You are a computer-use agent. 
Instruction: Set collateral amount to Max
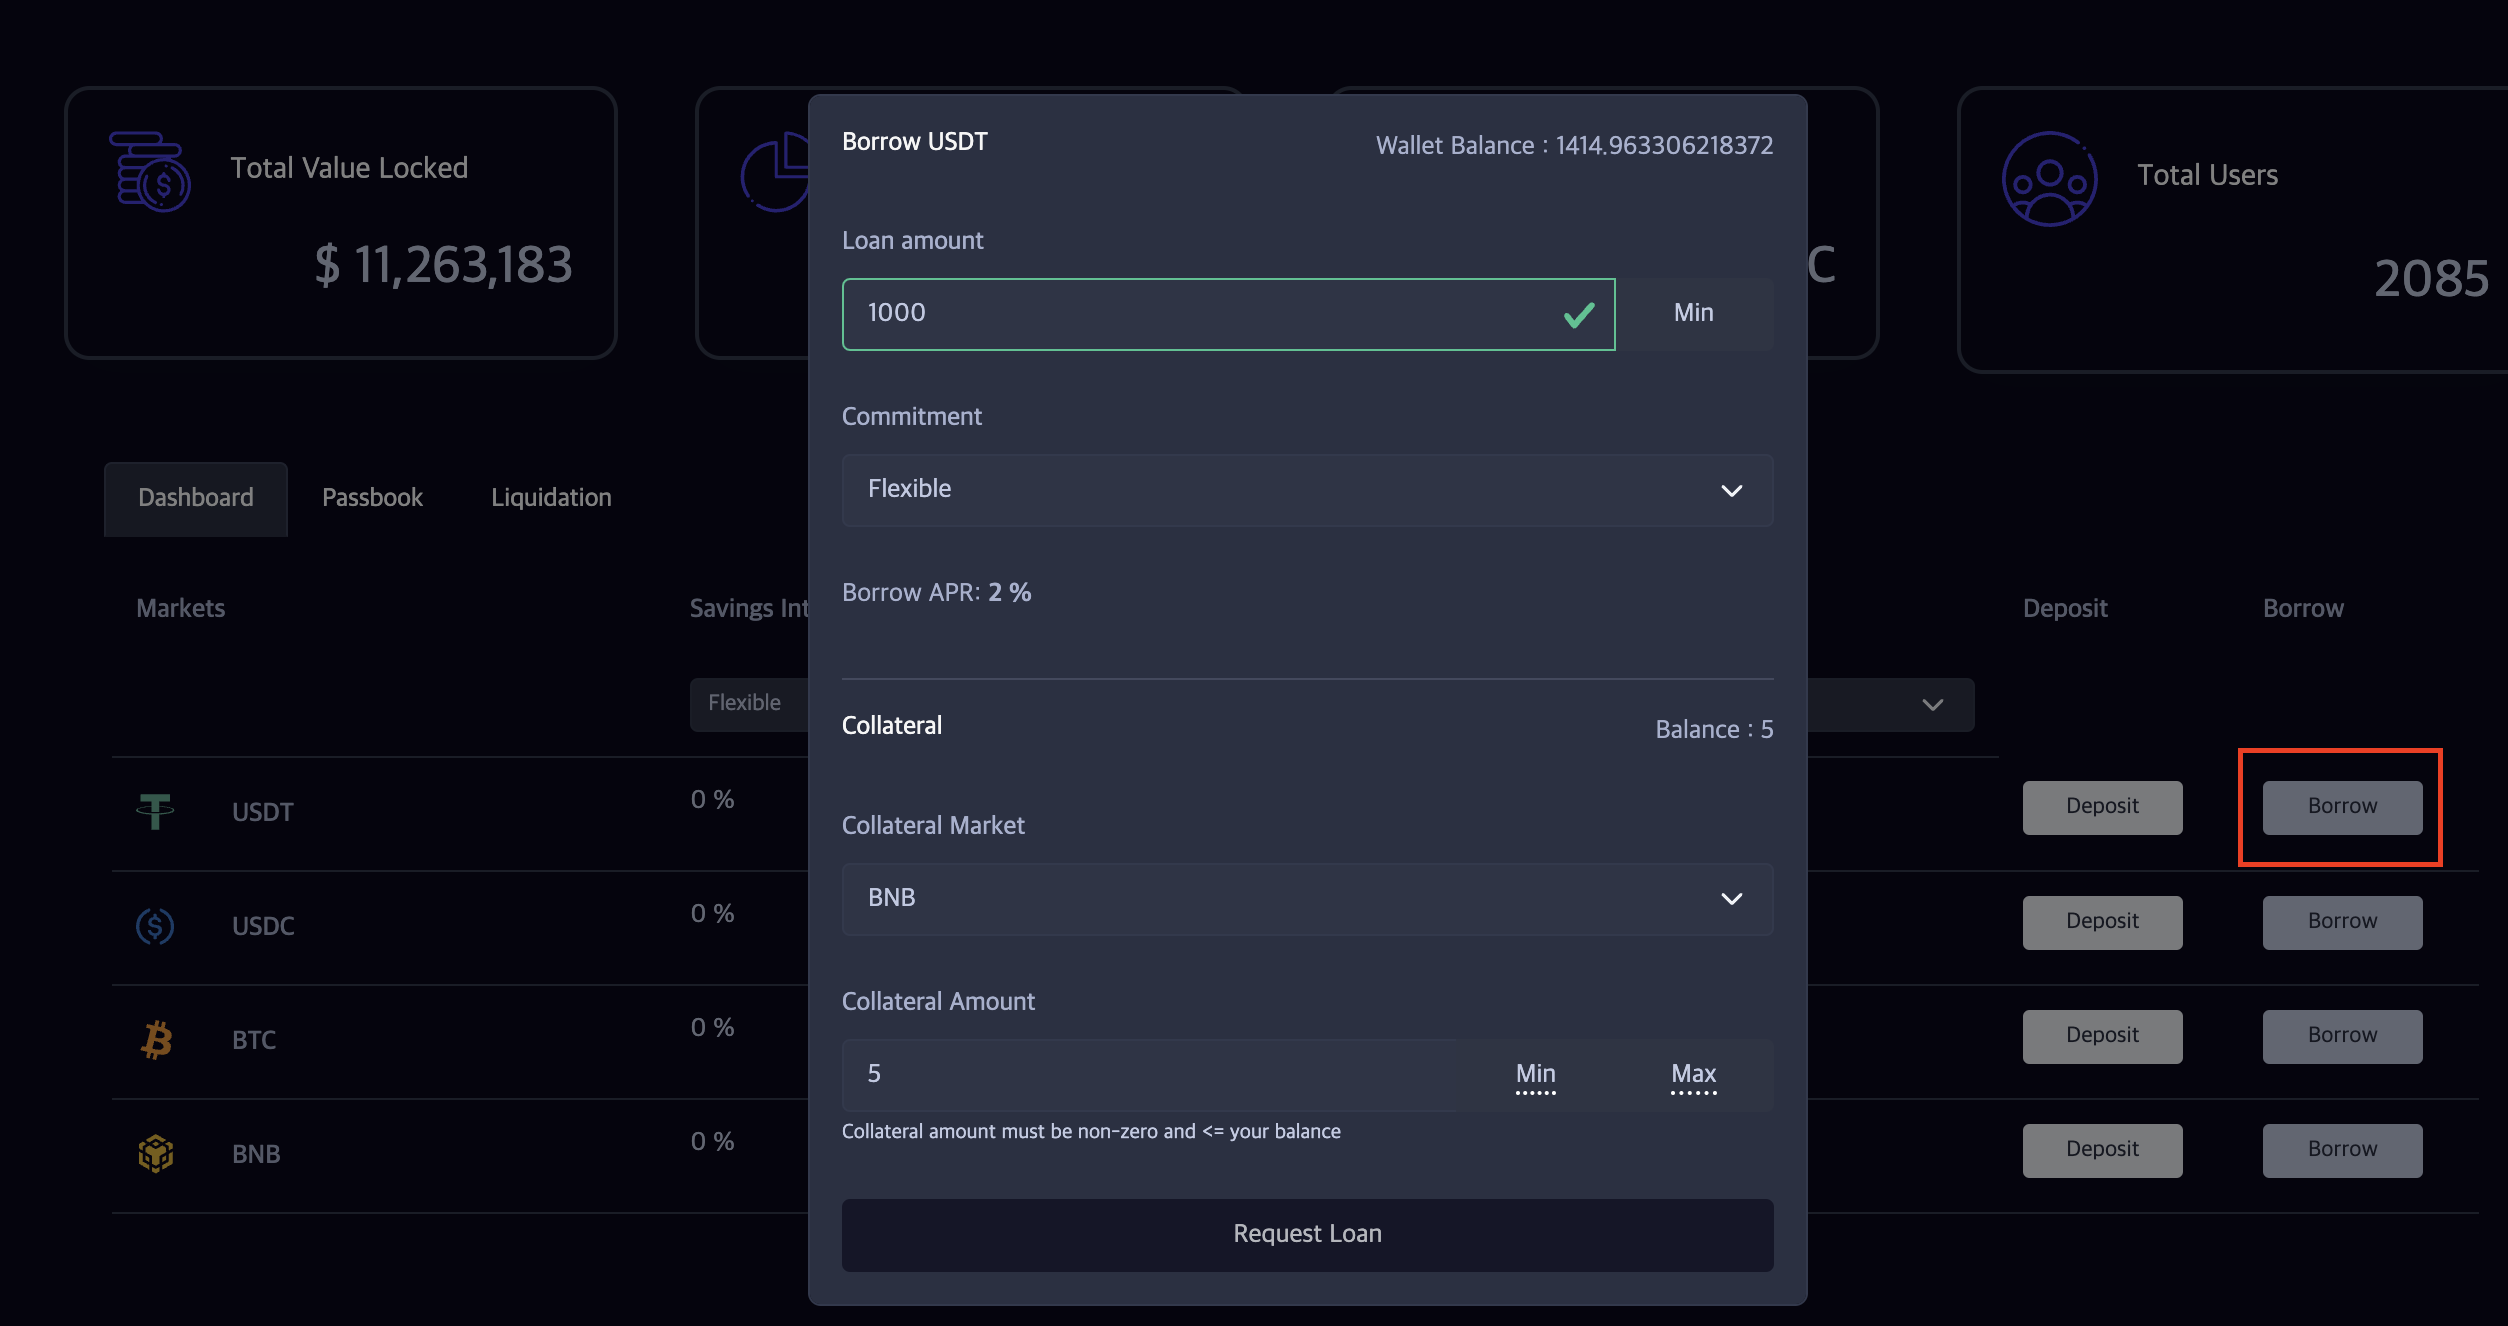point(1693,1075)
